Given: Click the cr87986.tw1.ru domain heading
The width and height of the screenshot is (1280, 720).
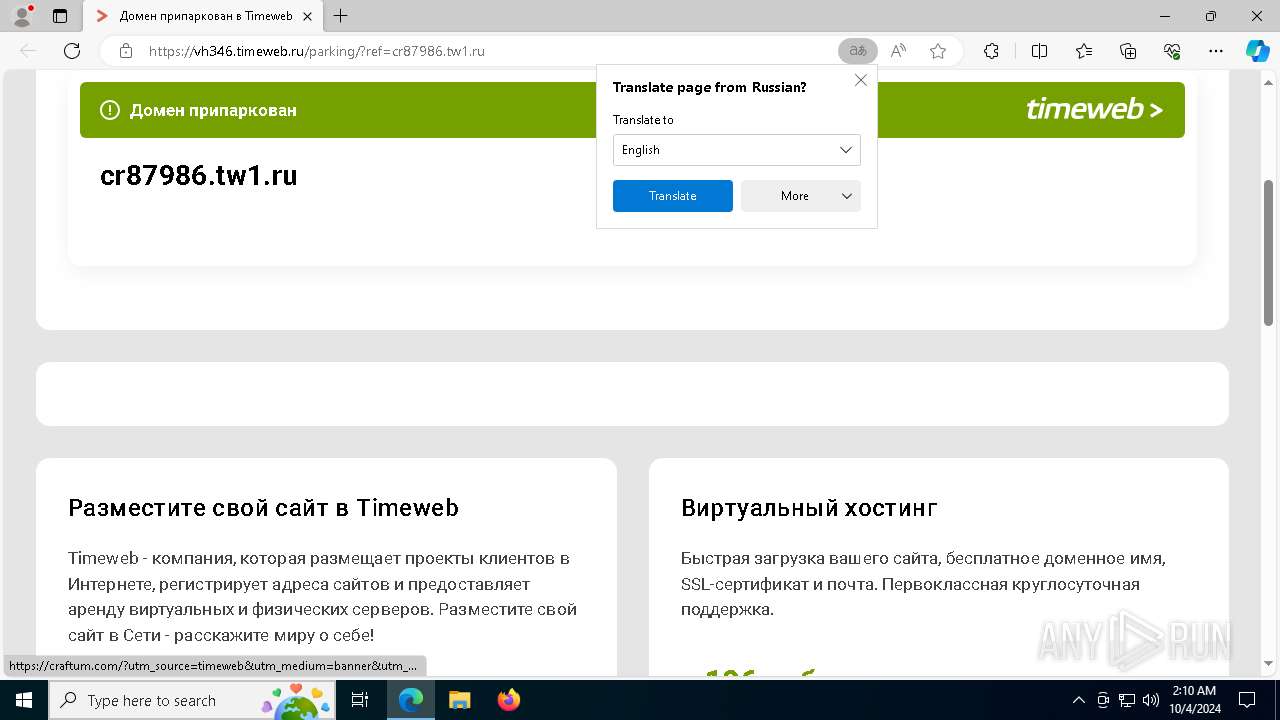Looking at the screenshot, I should coord(199,176).
